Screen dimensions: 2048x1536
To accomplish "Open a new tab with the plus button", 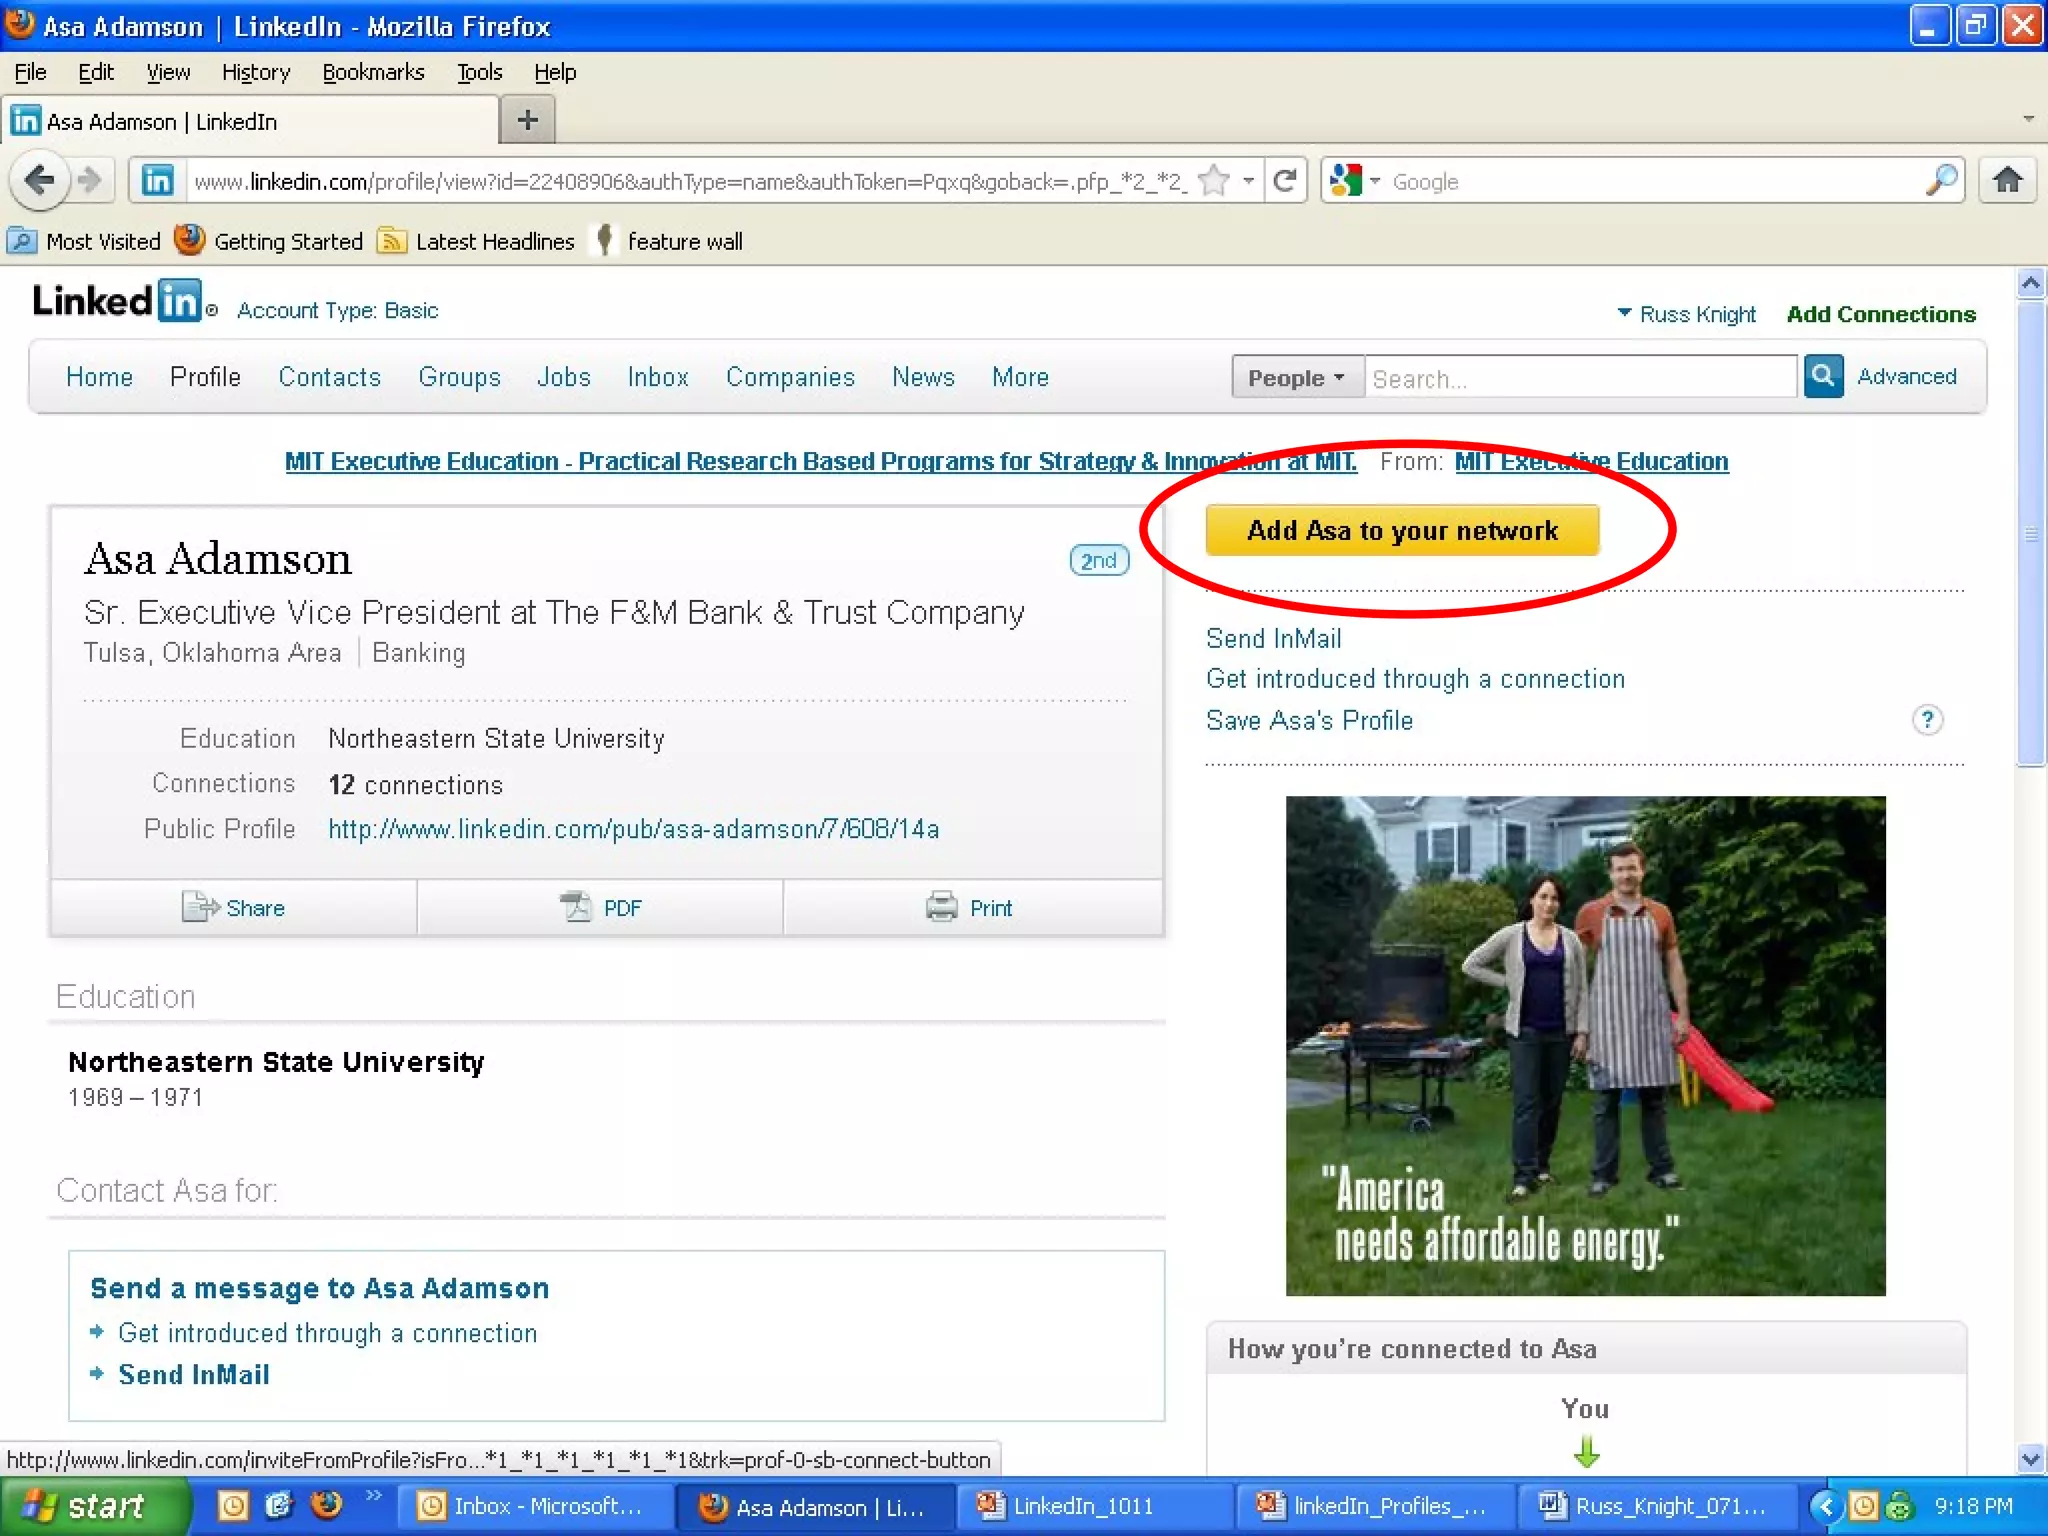I will click(527, 121).
